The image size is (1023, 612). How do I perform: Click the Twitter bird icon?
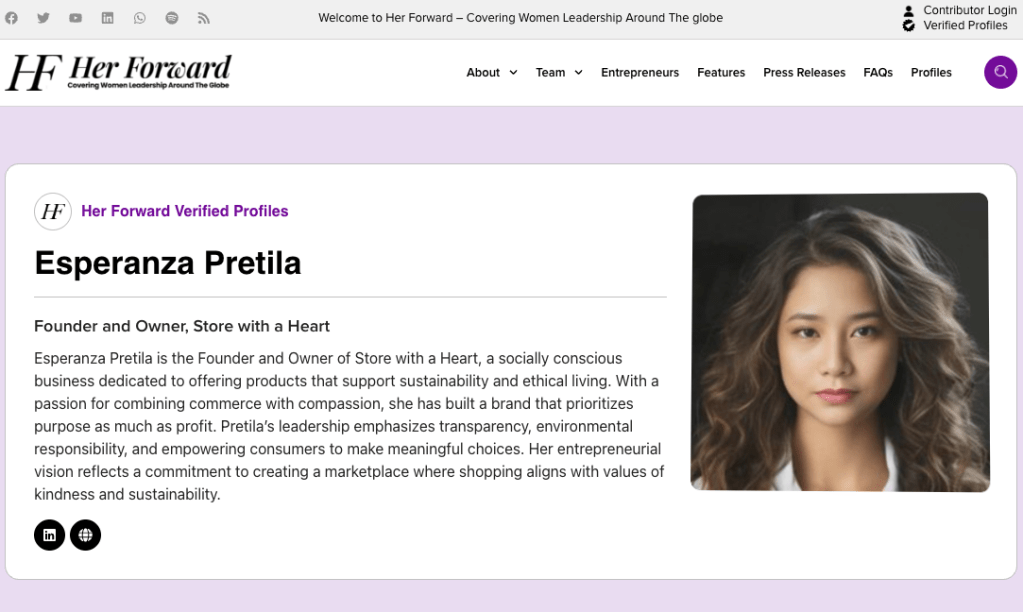click(x=43, y=18)
